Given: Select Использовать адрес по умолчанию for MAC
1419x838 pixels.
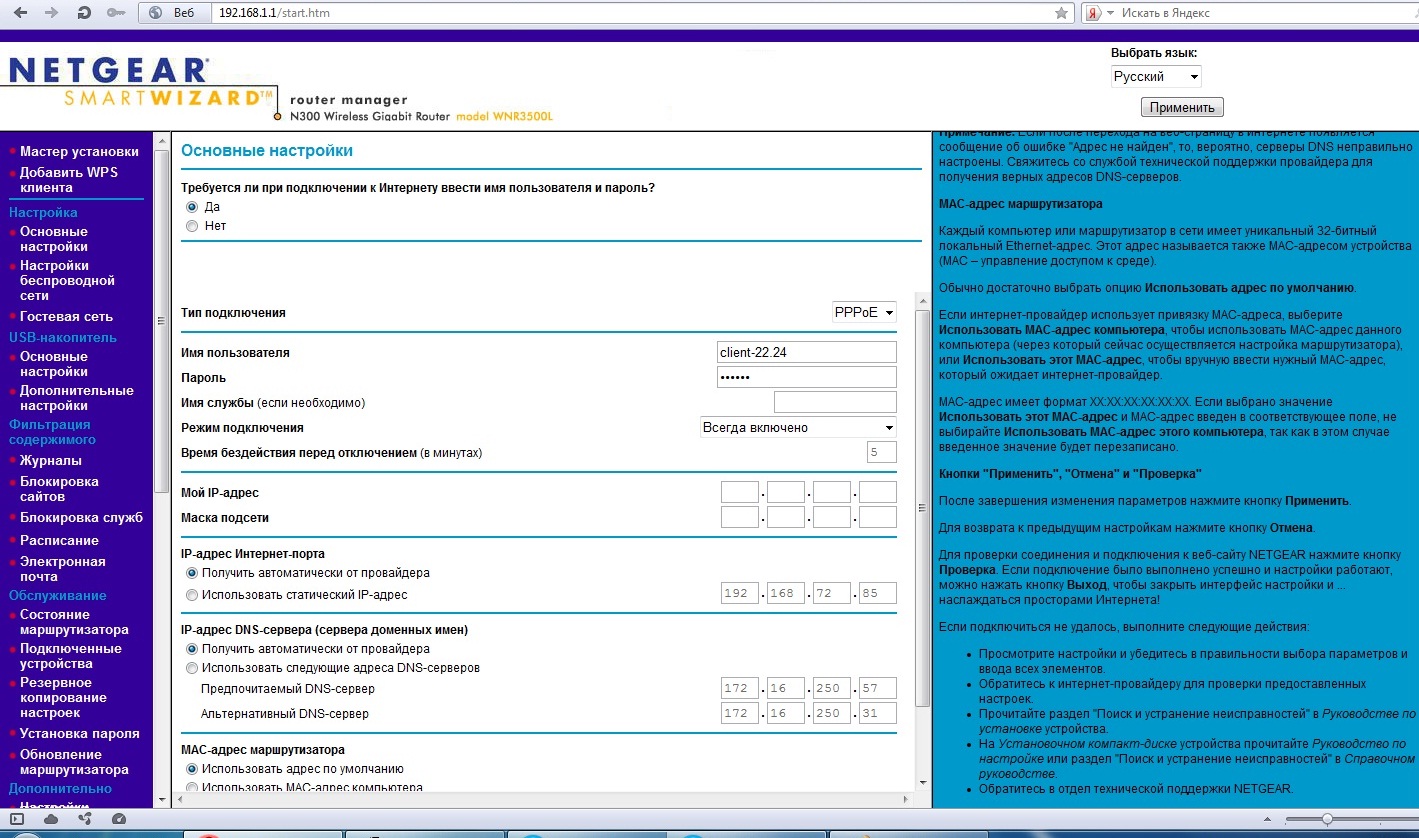Looking at the screenshot, I should (x=192, y=769).
